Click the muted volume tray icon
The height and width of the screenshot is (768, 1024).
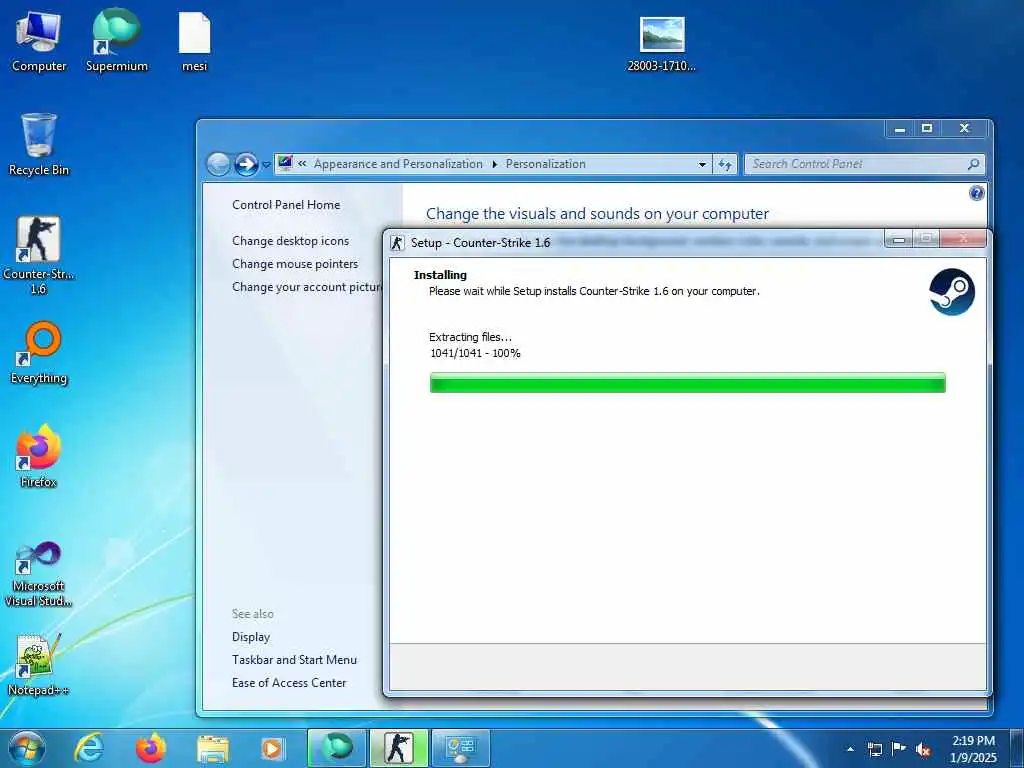point(923,750)
